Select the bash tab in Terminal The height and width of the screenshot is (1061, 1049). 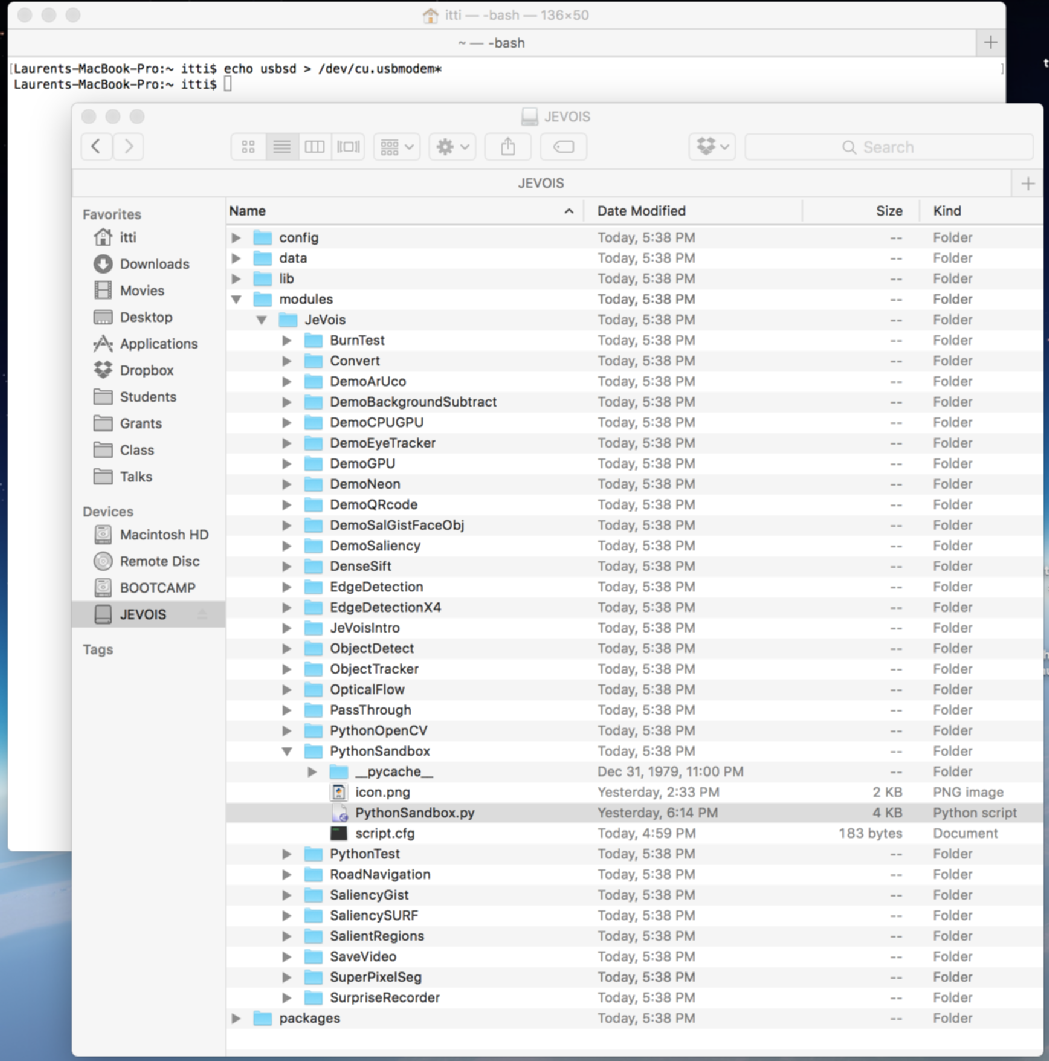(491, 43)
